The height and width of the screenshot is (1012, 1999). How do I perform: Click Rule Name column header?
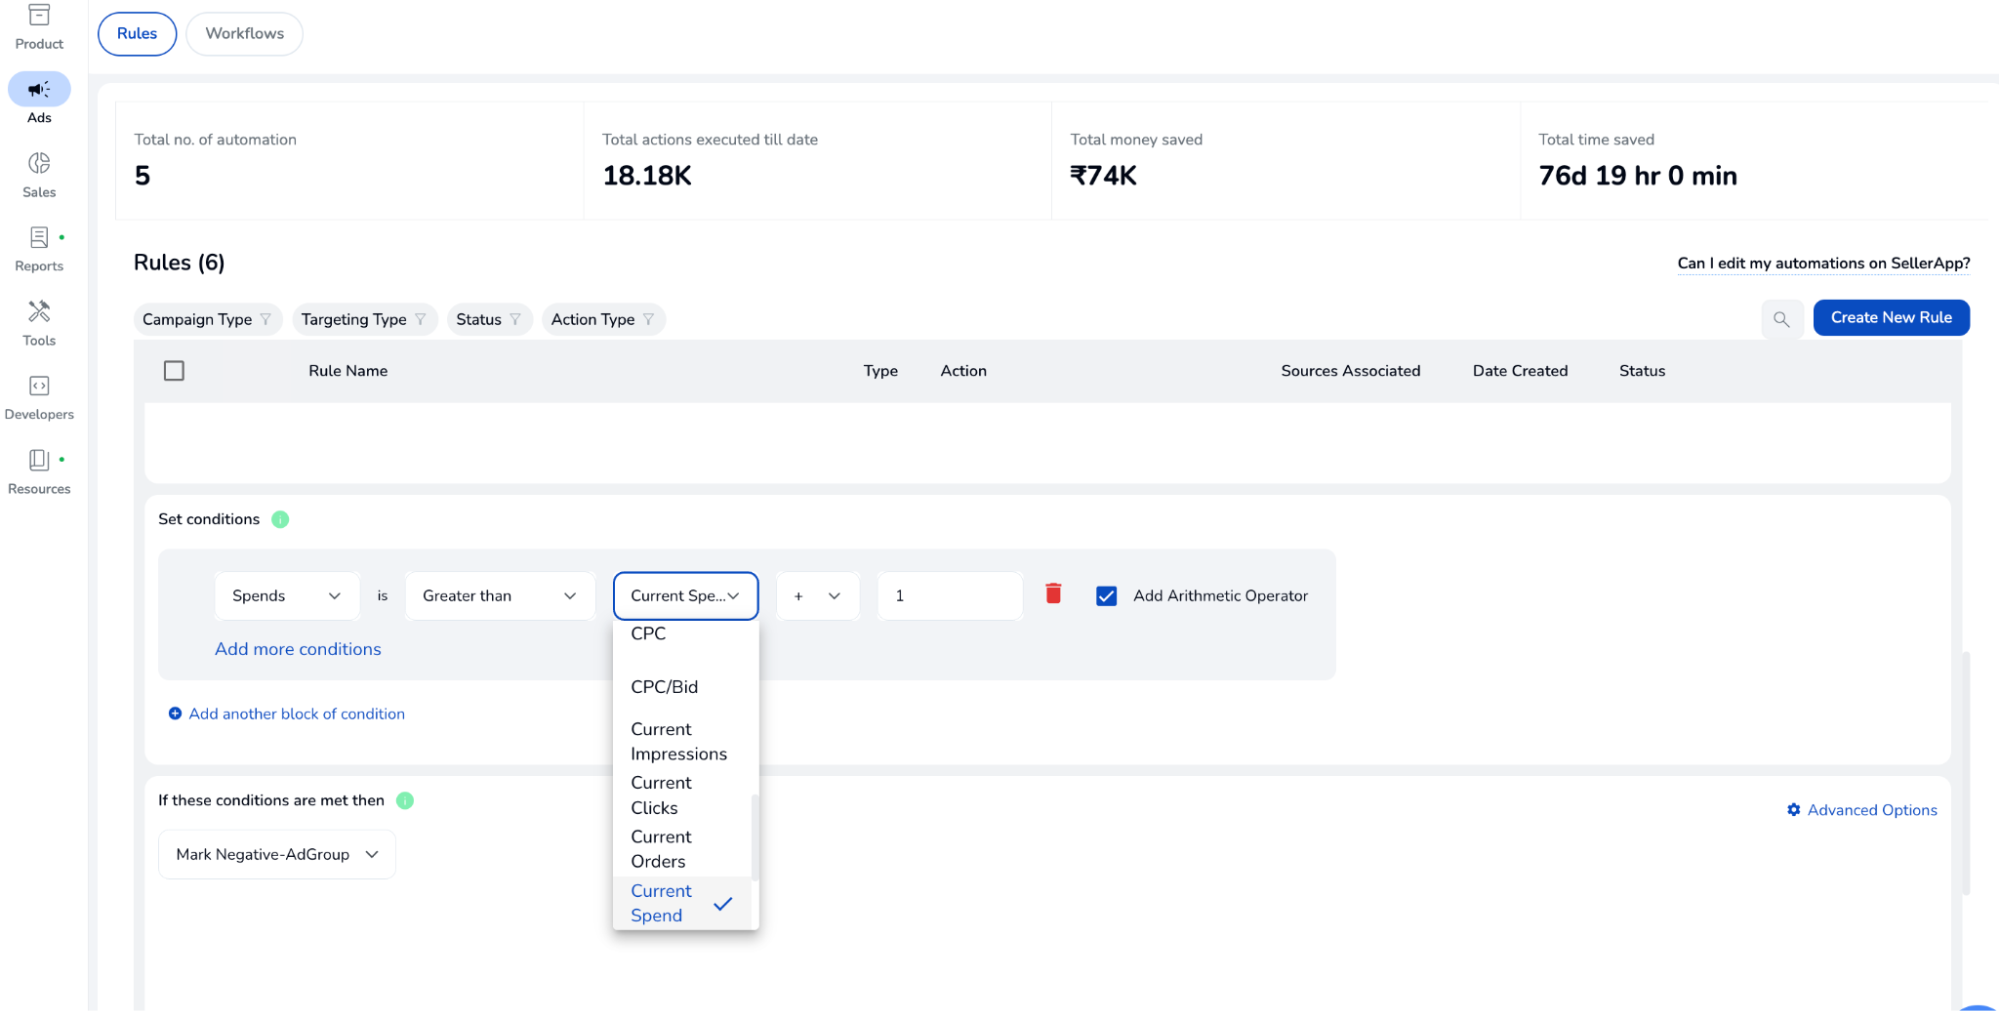coord(348,371)
